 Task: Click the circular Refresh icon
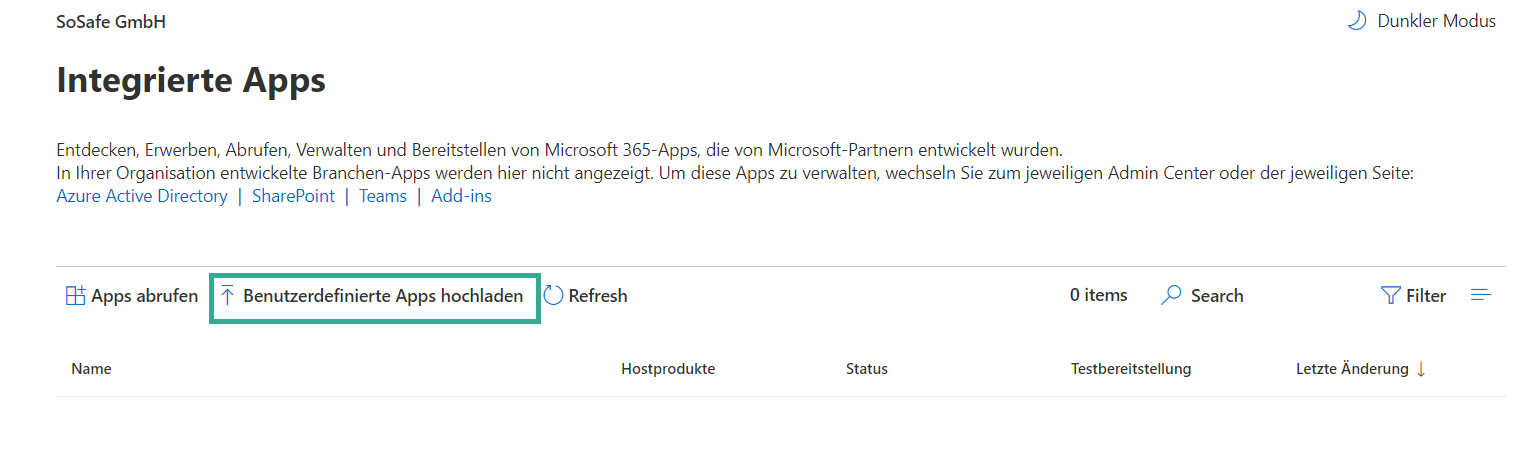point(553,295)
